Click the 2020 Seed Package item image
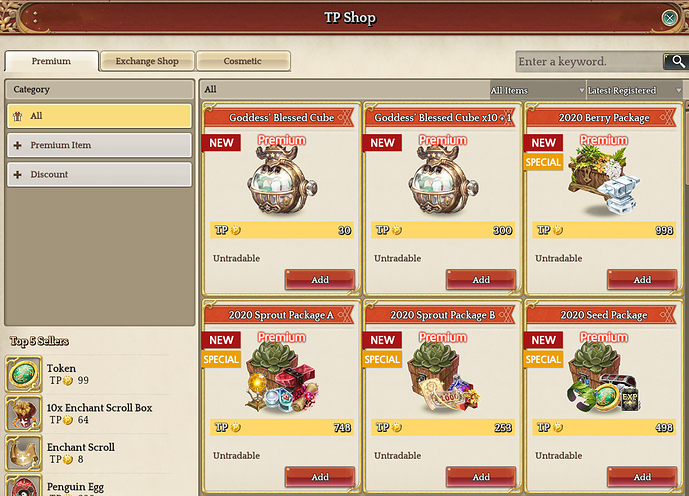Screen dimensions: 689x496 [603, 377]
